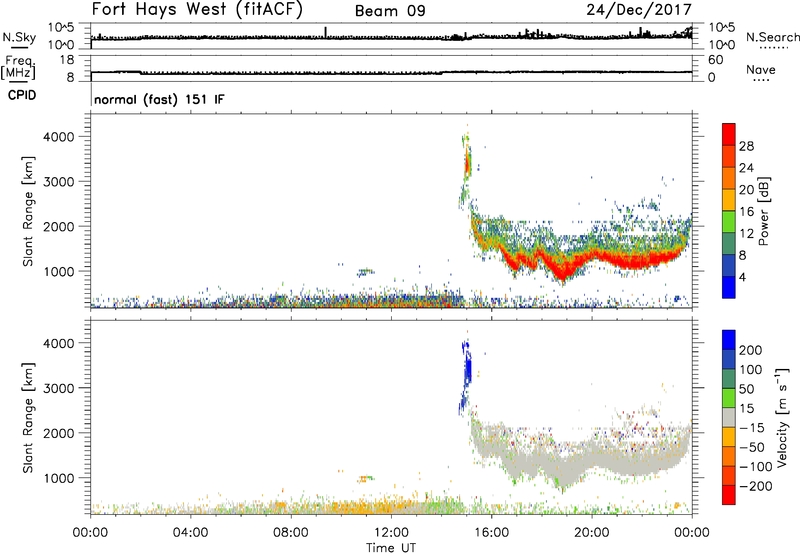Click the 'Freq. [MHz]' axis label

click(18, 68)
